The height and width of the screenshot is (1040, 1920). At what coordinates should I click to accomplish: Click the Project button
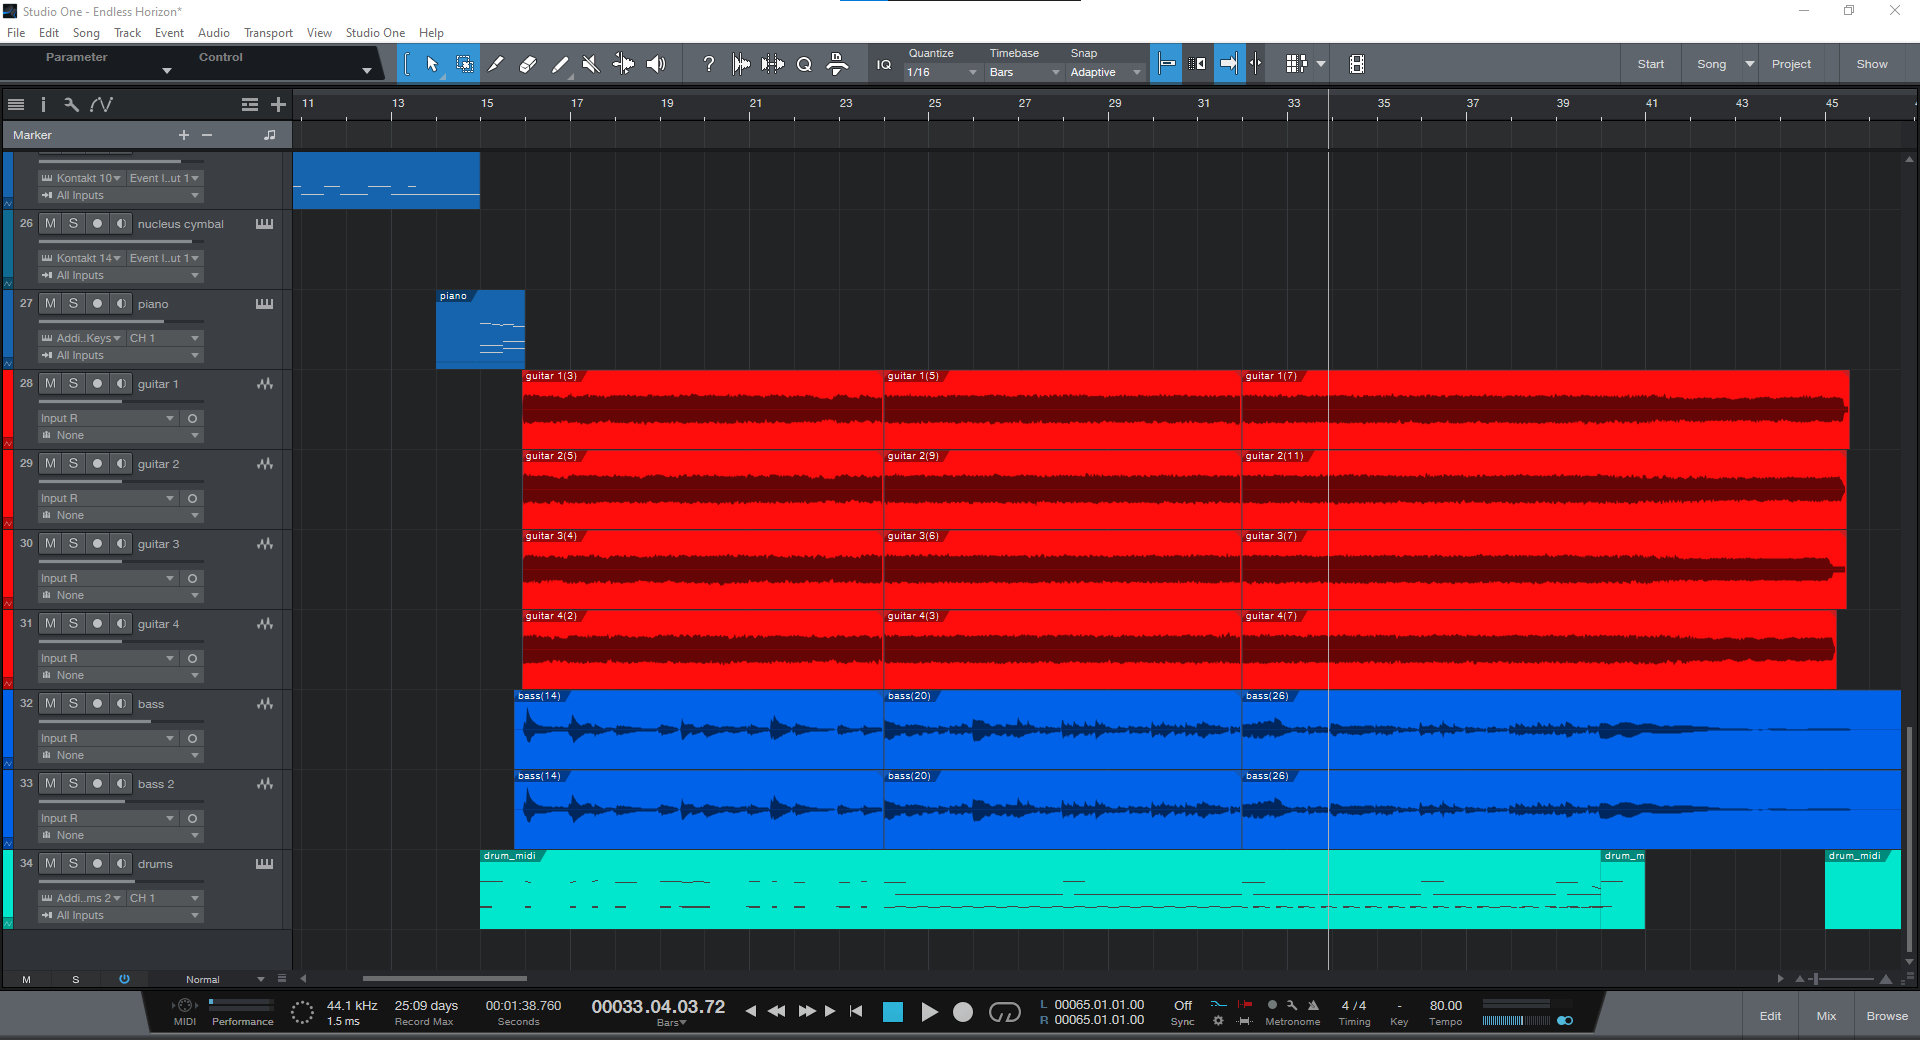pos(1790,64)
